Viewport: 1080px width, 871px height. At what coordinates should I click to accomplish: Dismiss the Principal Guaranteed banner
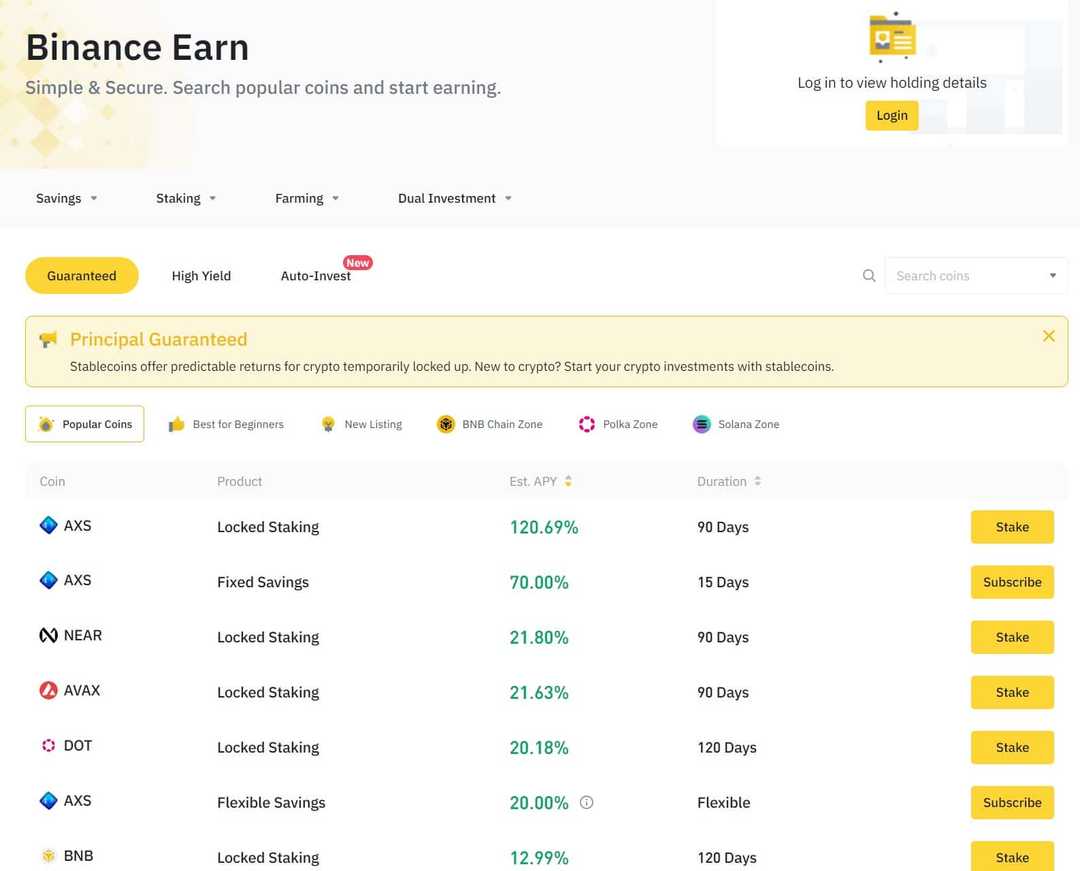pyautogui.click(x=1048, y=336)
